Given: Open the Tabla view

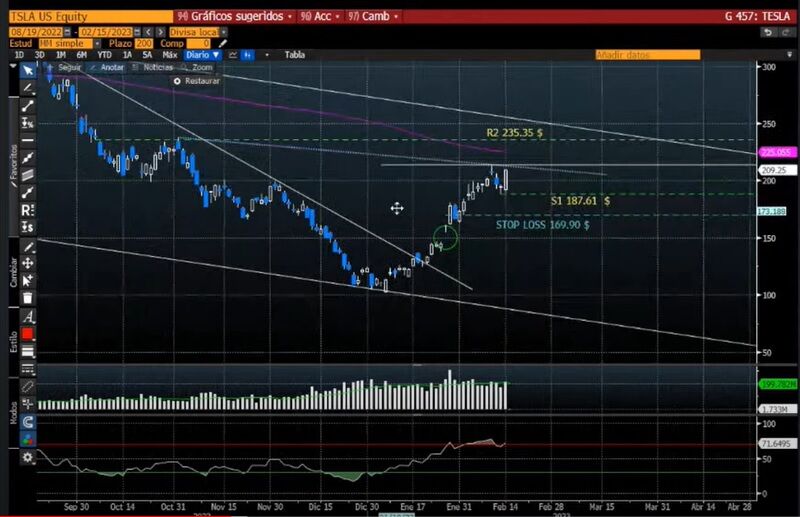Looking at the screenshot, I should 295,55.
